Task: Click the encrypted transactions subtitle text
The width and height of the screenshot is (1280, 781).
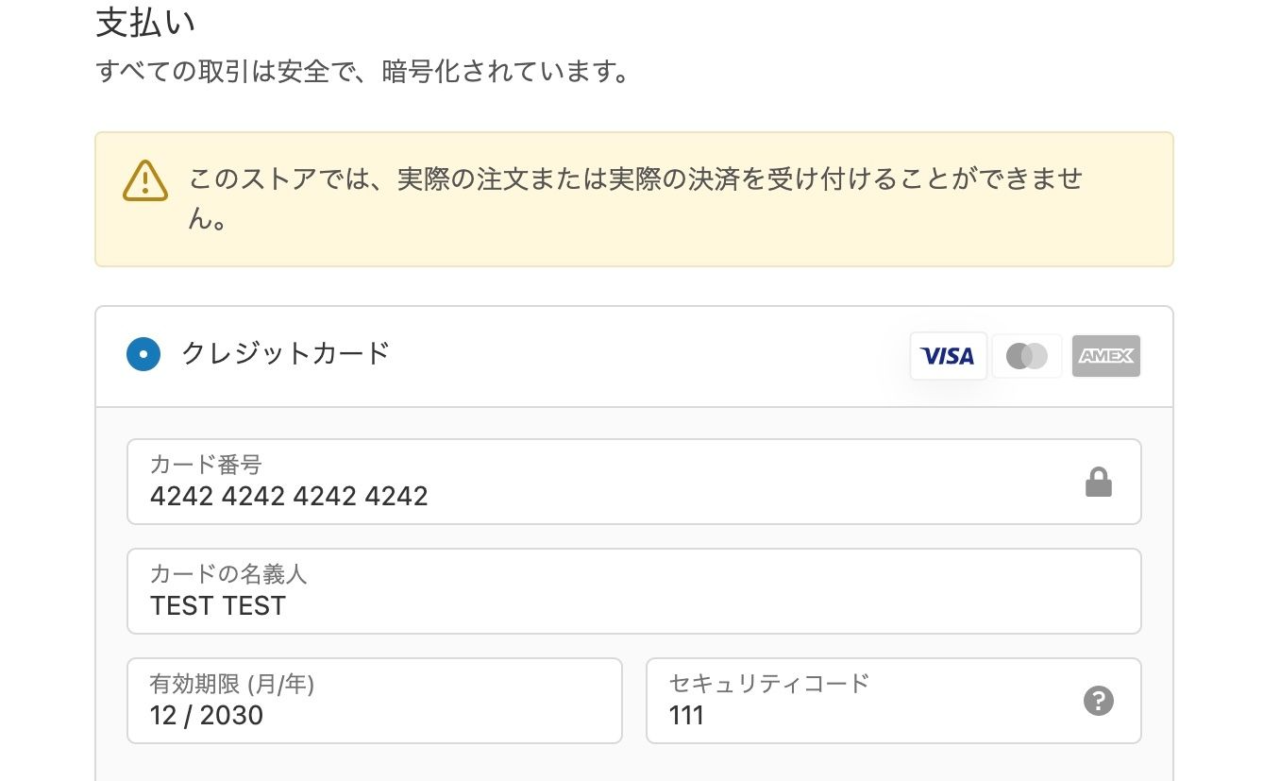Action: [x=366, y=72]
